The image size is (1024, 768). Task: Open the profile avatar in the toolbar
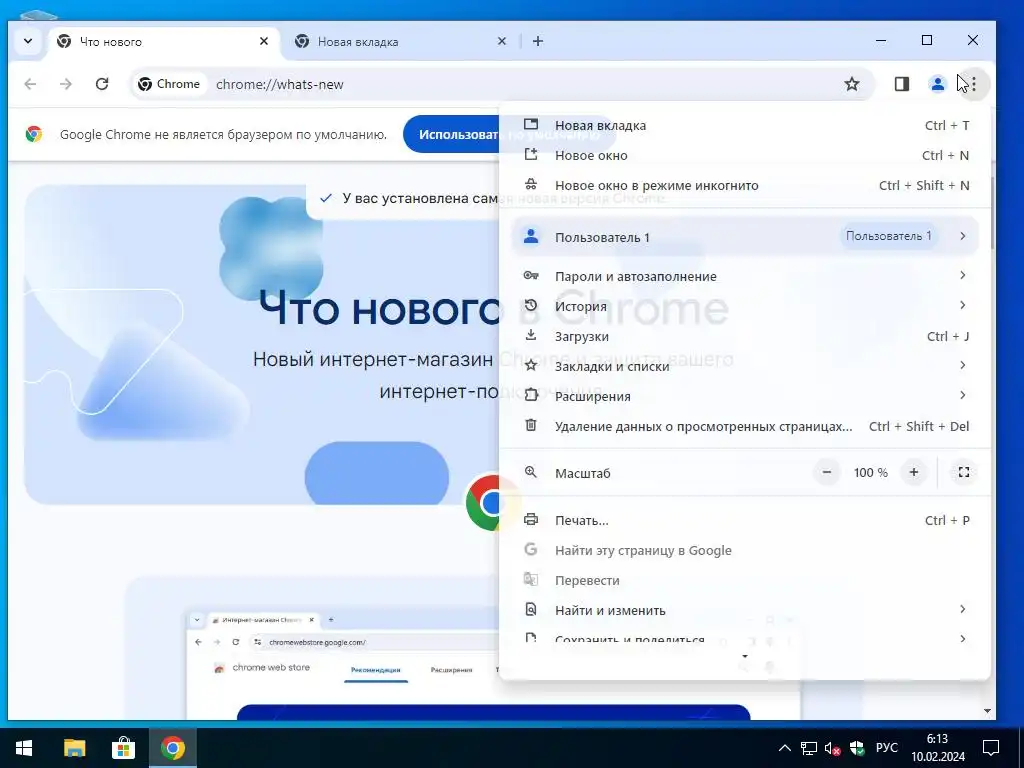937,84
